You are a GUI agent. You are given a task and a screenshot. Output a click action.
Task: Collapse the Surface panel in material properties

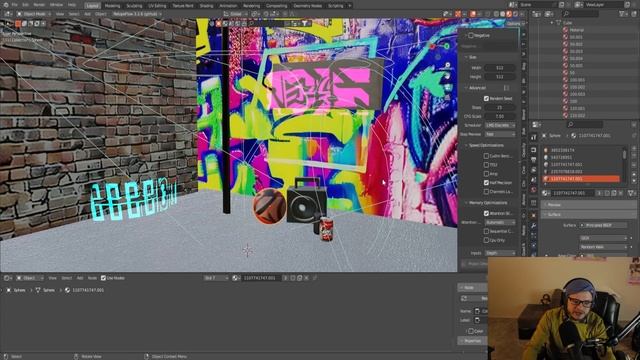point(589,214)
